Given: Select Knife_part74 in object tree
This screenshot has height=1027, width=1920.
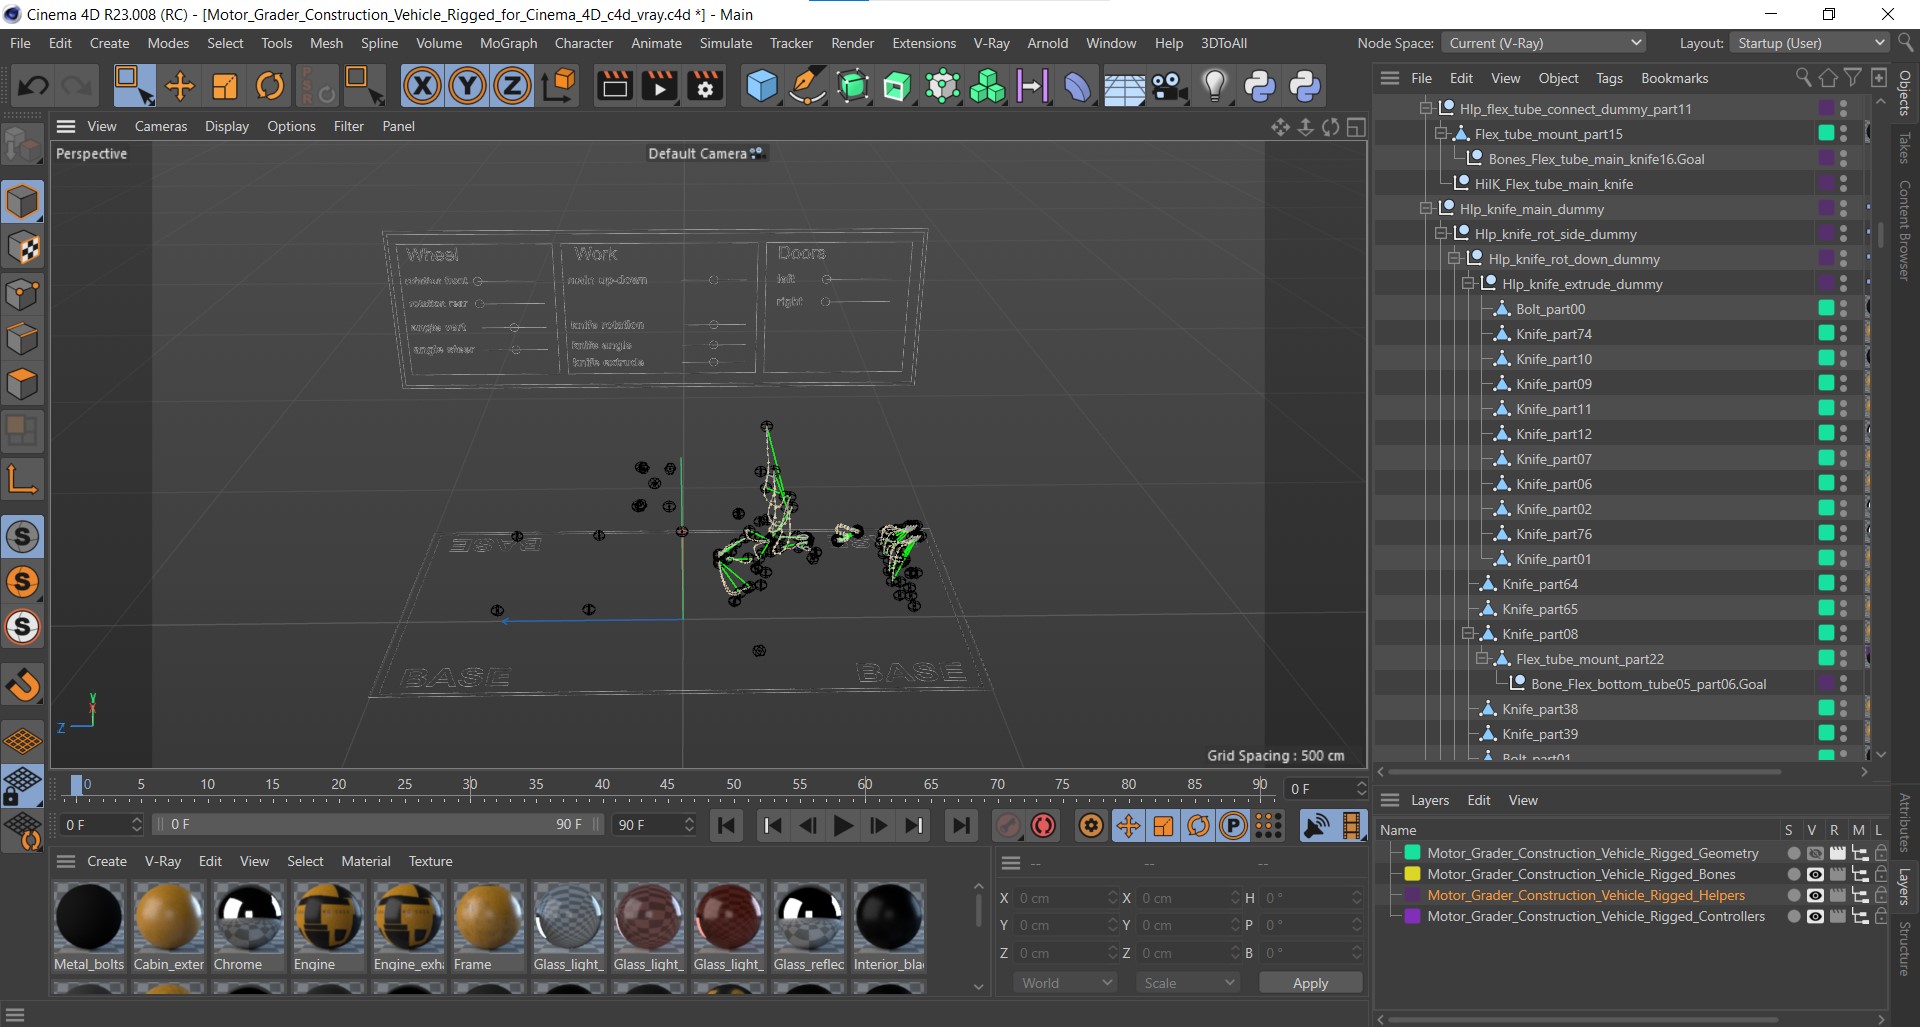Looking at the screenshot, I should pos(1553,334).
